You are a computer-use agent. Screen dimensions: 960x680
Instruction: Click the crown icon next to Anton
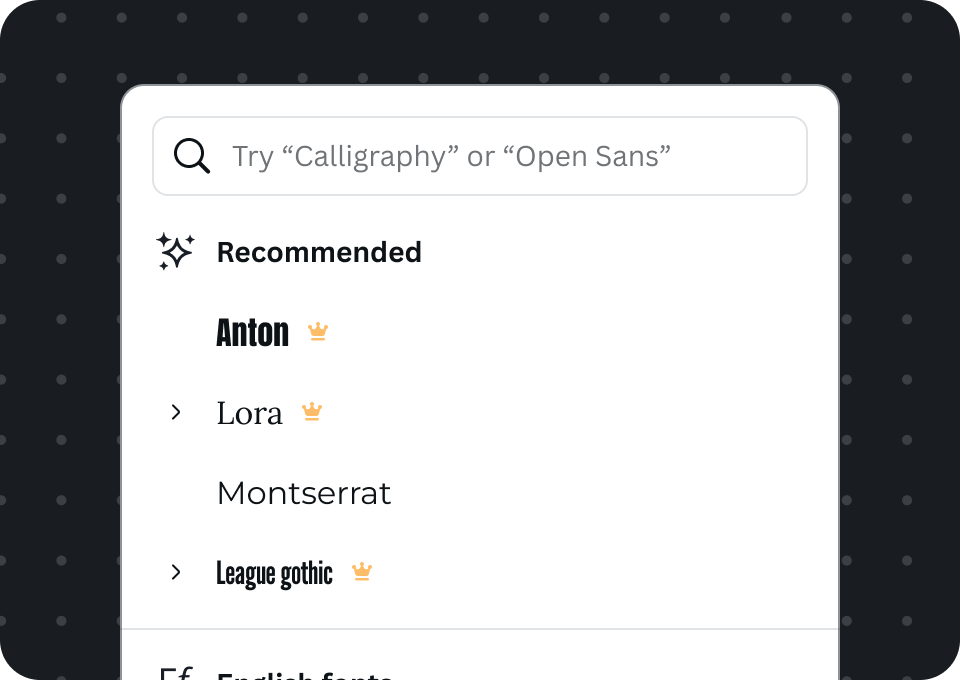(318, 332)
